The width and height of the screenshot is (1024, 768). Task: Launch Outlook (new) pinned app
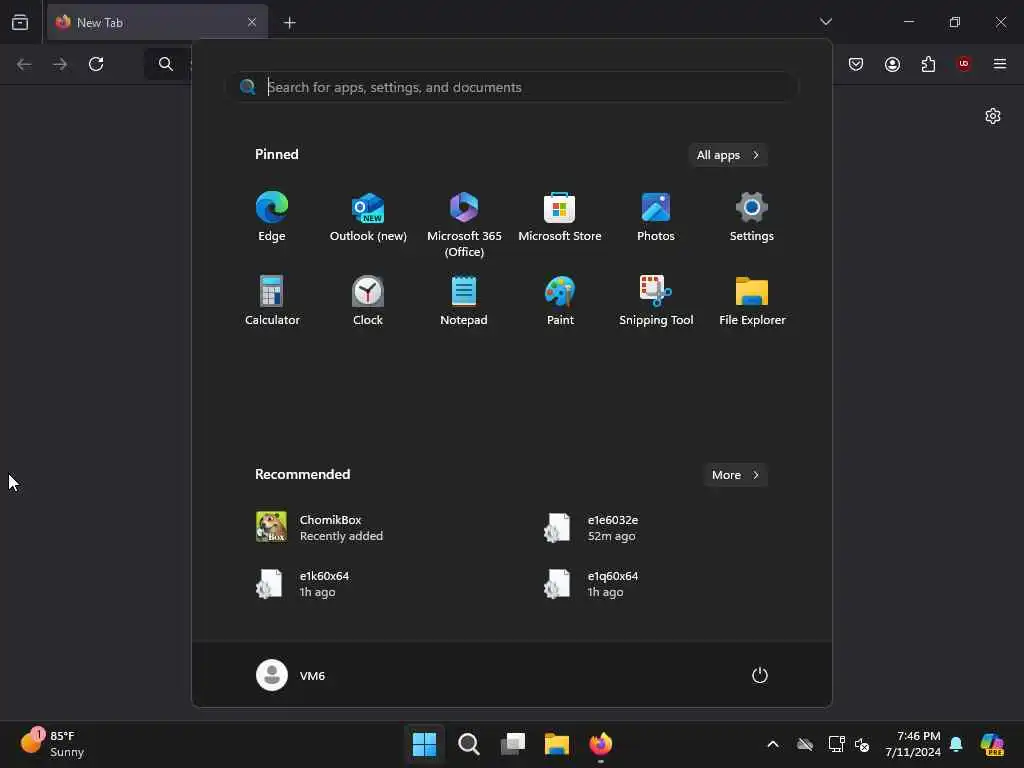[368, 217]
